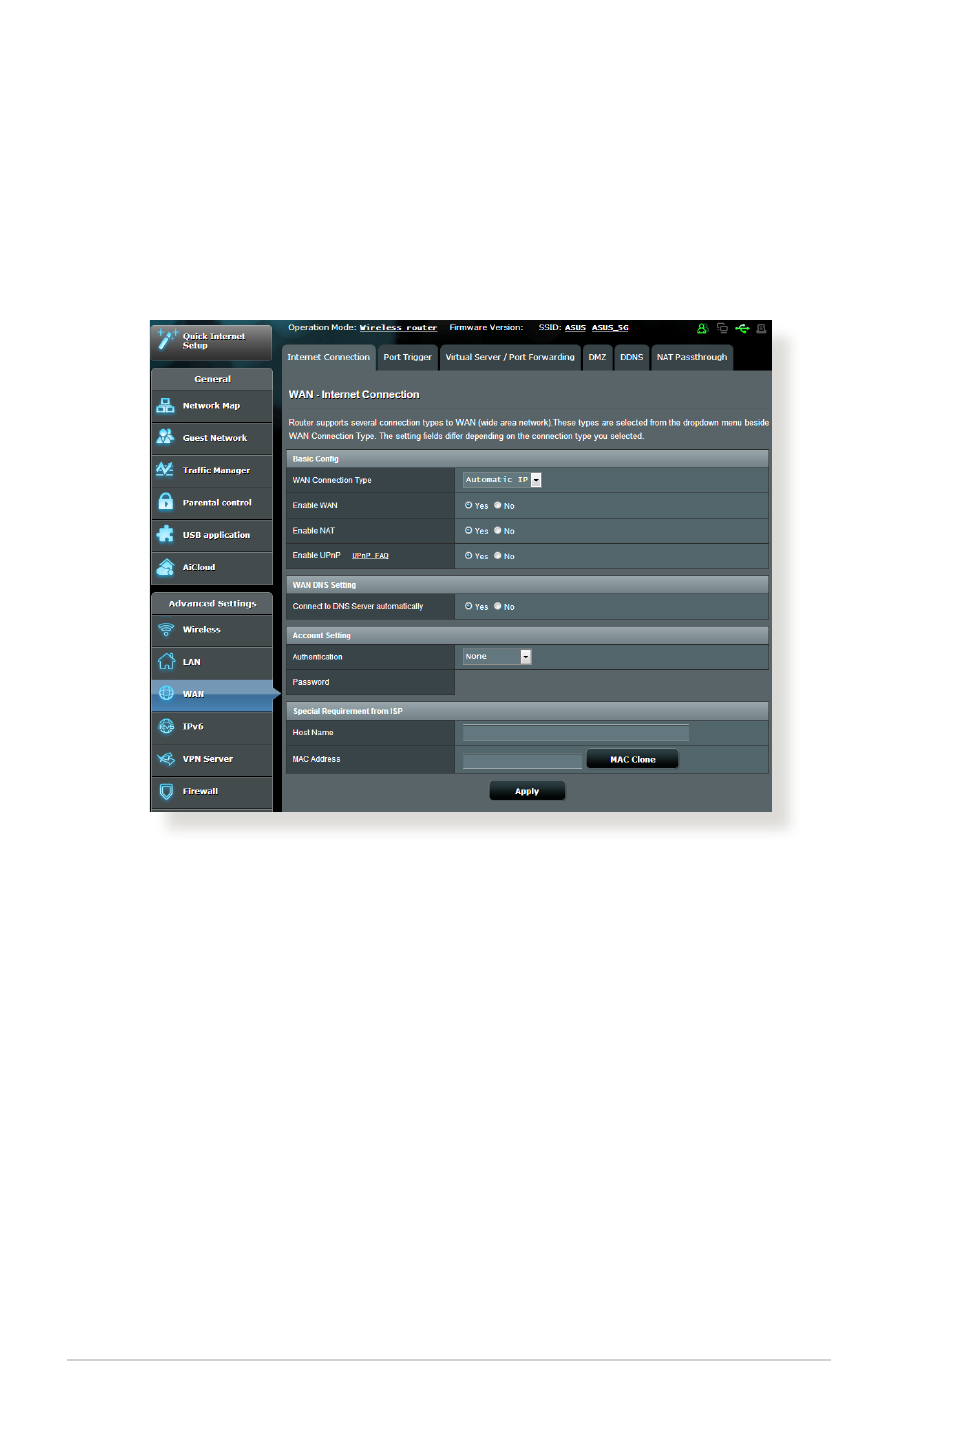Set Enable NAT to Yes
The image size is (954, 1437).
[x=468, y=530]
